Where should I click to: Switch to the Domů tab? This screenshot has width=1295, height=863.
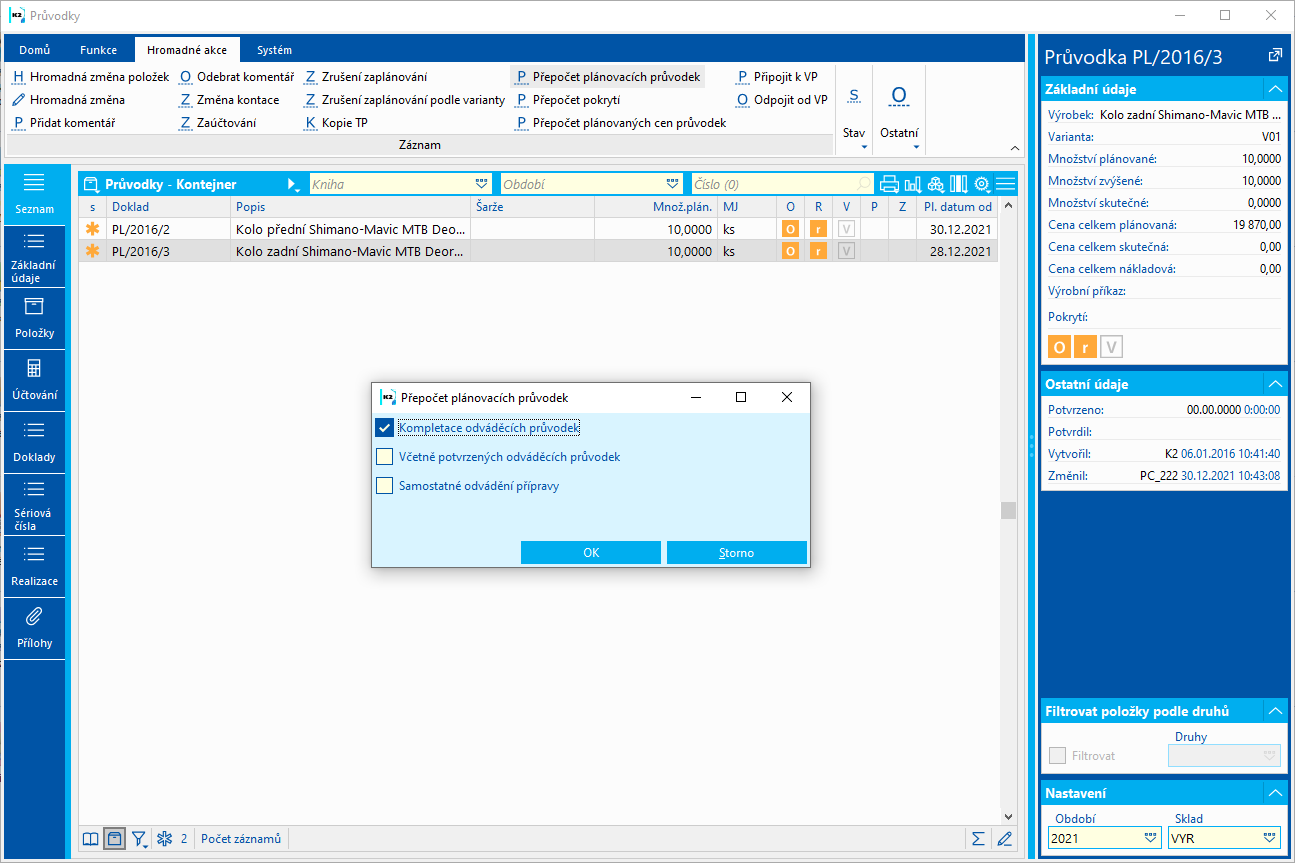pyautogui.click(x=35, y=49)
